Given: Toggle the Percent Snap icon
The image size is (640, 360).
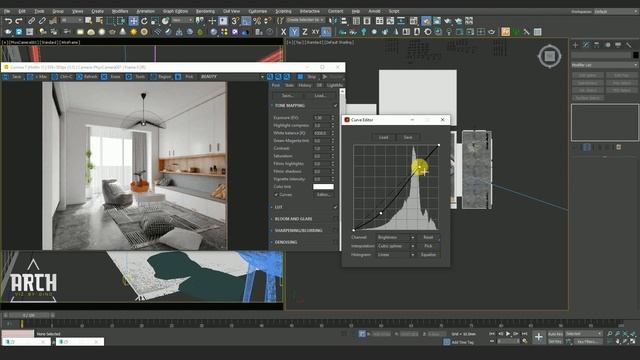Looking at the screenshot, I should coord(257,20).
